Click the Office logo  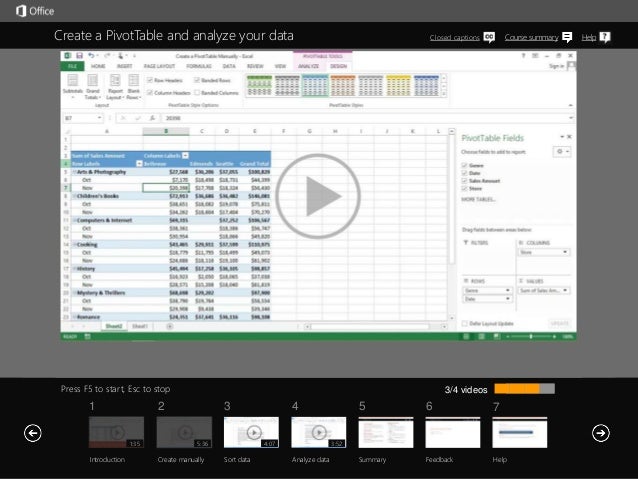[35, 11]
